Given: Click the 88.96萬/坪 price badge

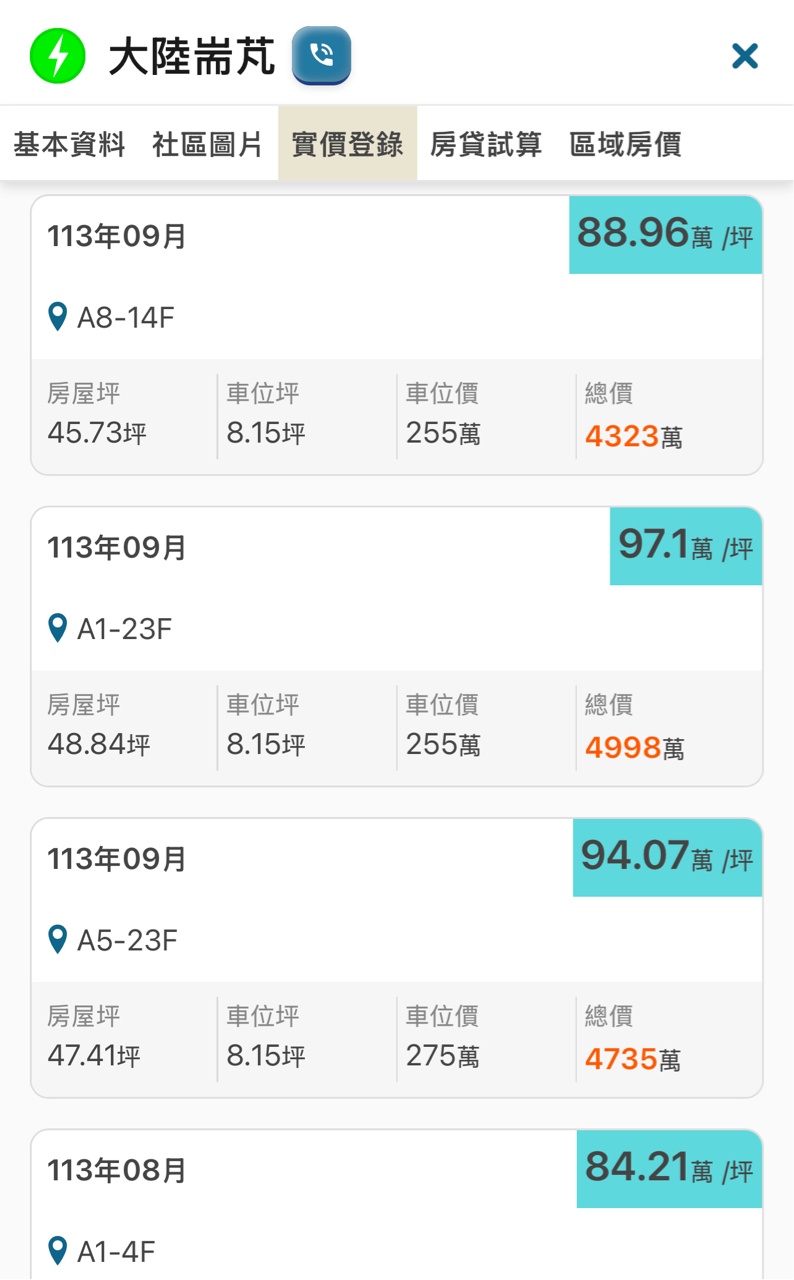Looking at the screenshot, I should (x=665, y=235).
